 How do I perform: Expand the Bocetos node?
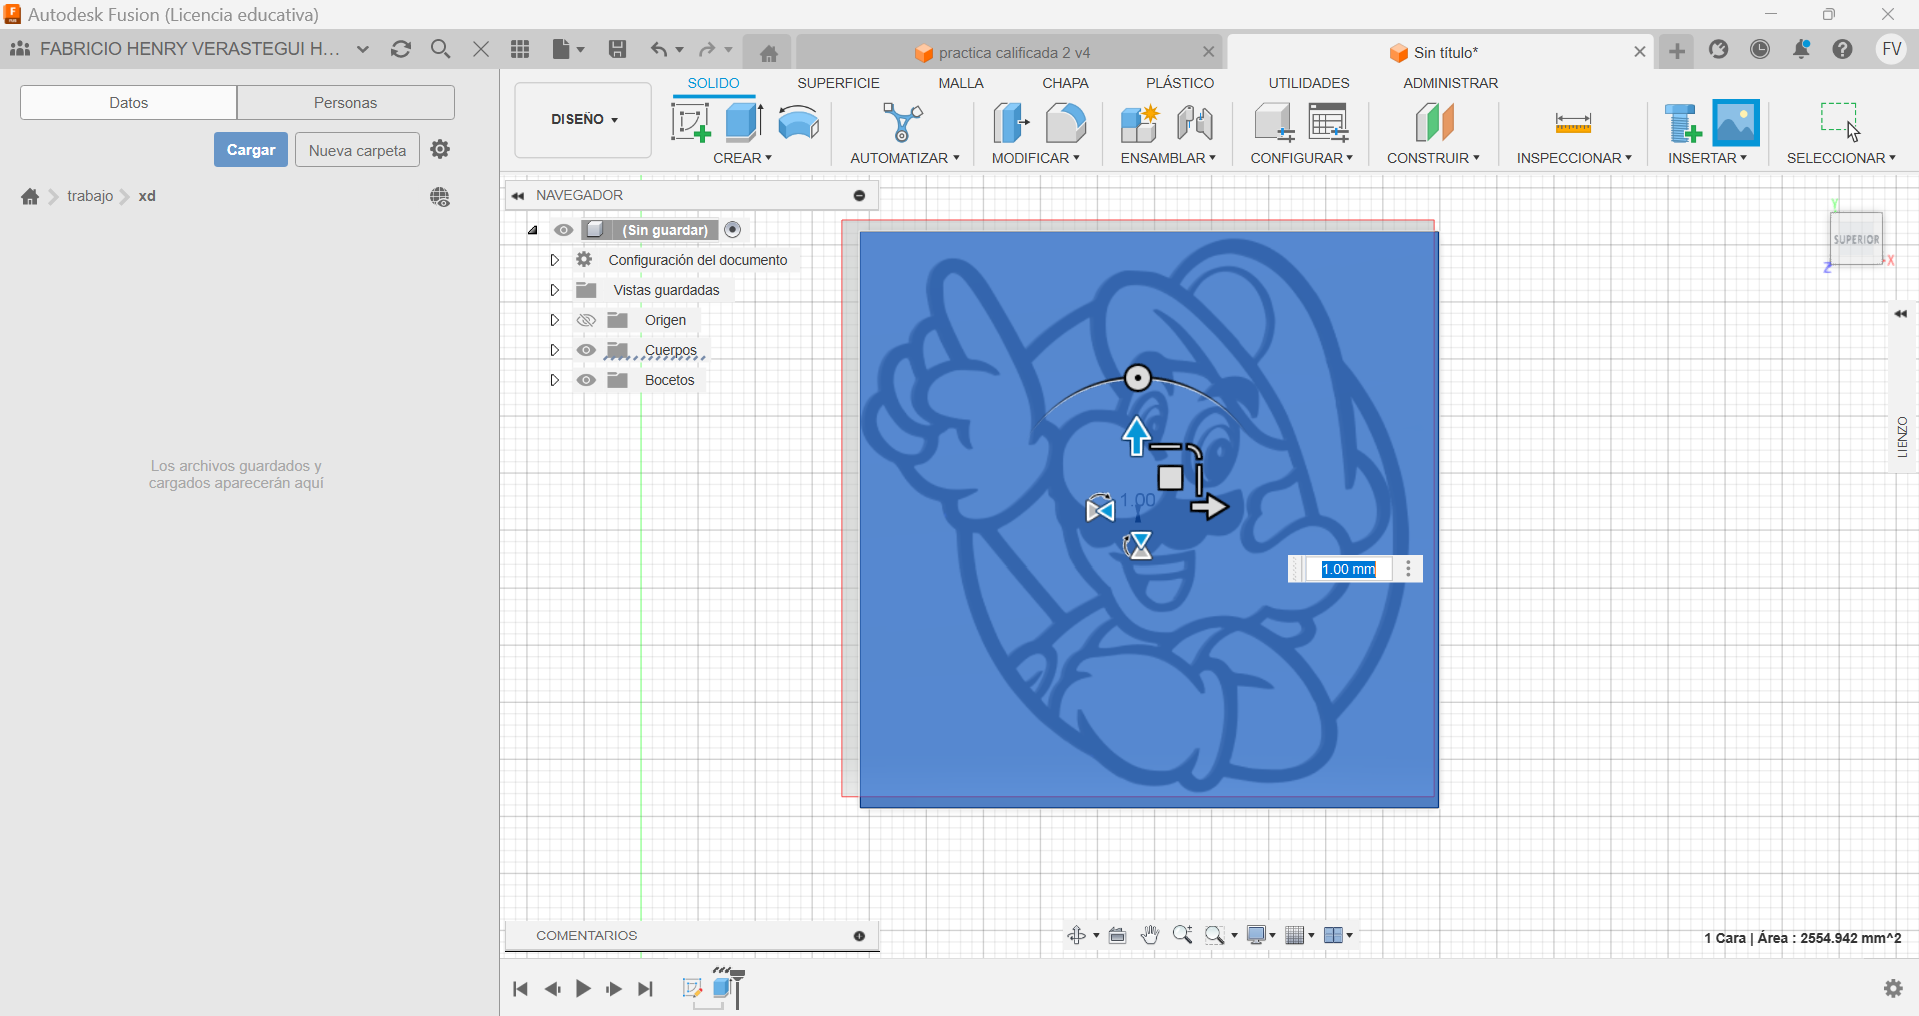(554, 380)
